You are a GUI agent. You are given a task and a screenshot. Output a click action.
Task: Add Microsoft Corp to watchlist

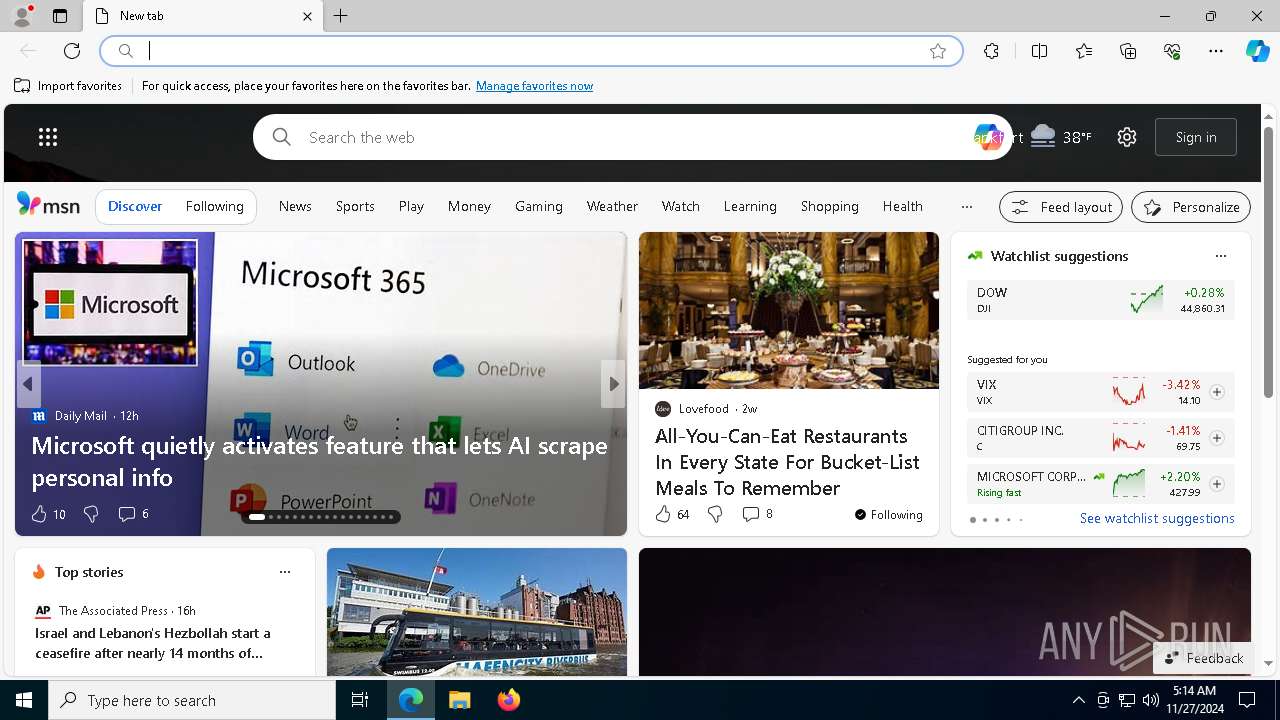(1217, 484)
